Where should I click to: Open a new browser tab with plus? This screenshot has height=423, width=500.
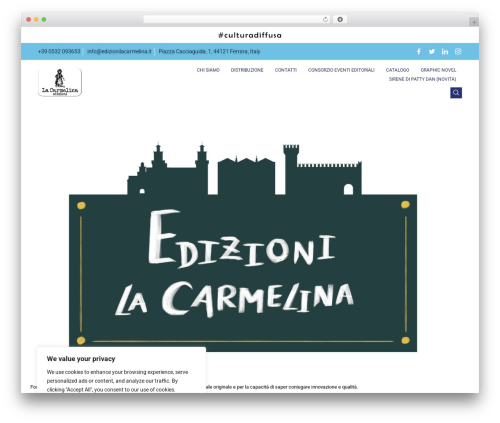coord(474,22)
